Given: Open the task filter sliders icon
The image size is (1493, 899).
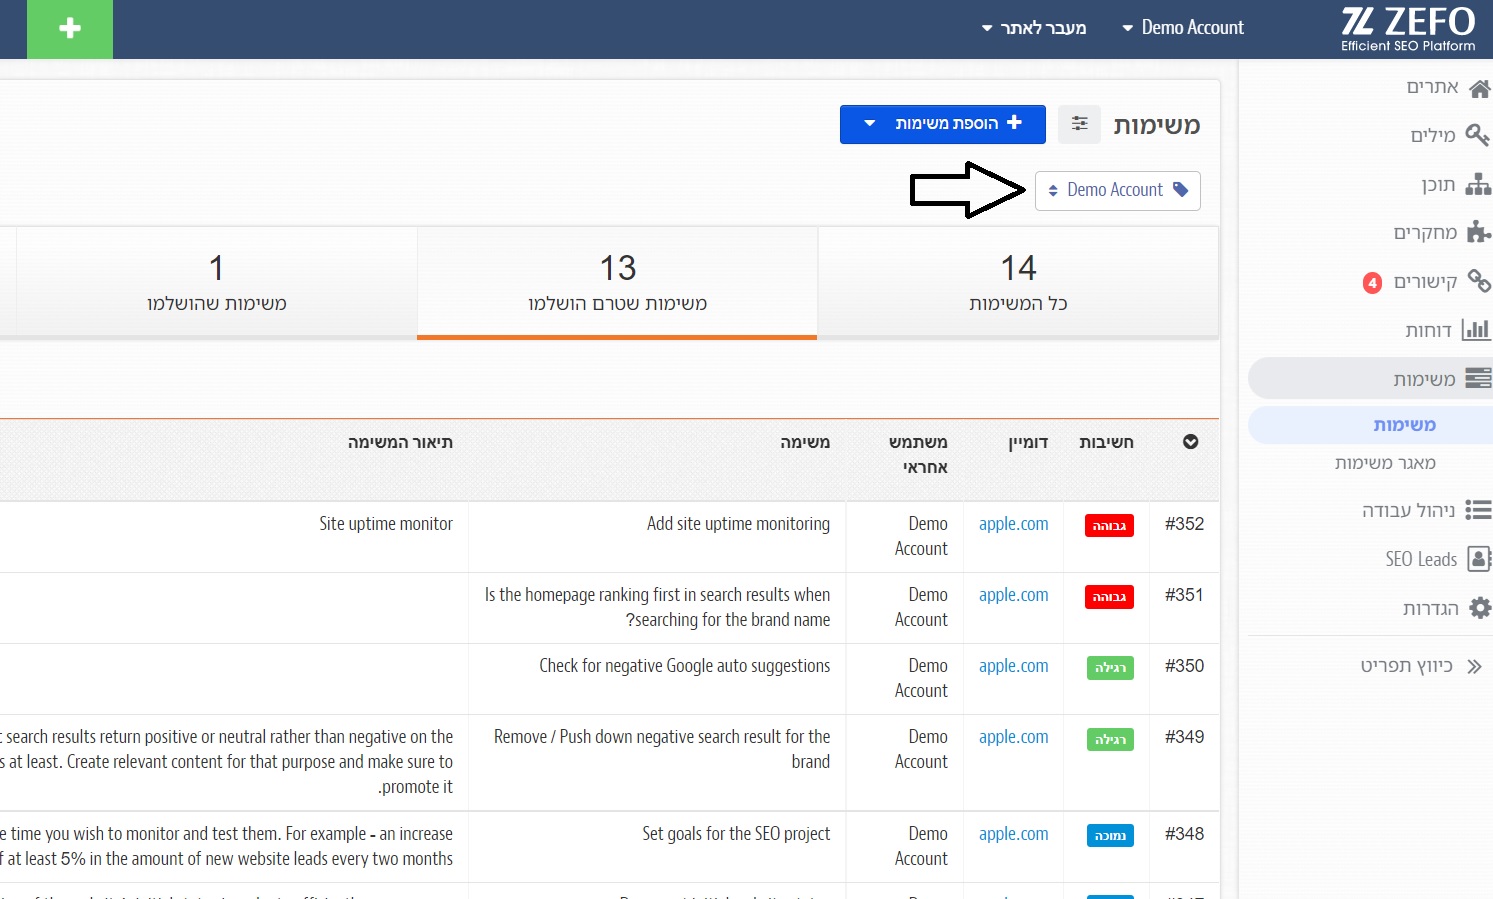Looking at the screenshot, I should pos(1080,124).
